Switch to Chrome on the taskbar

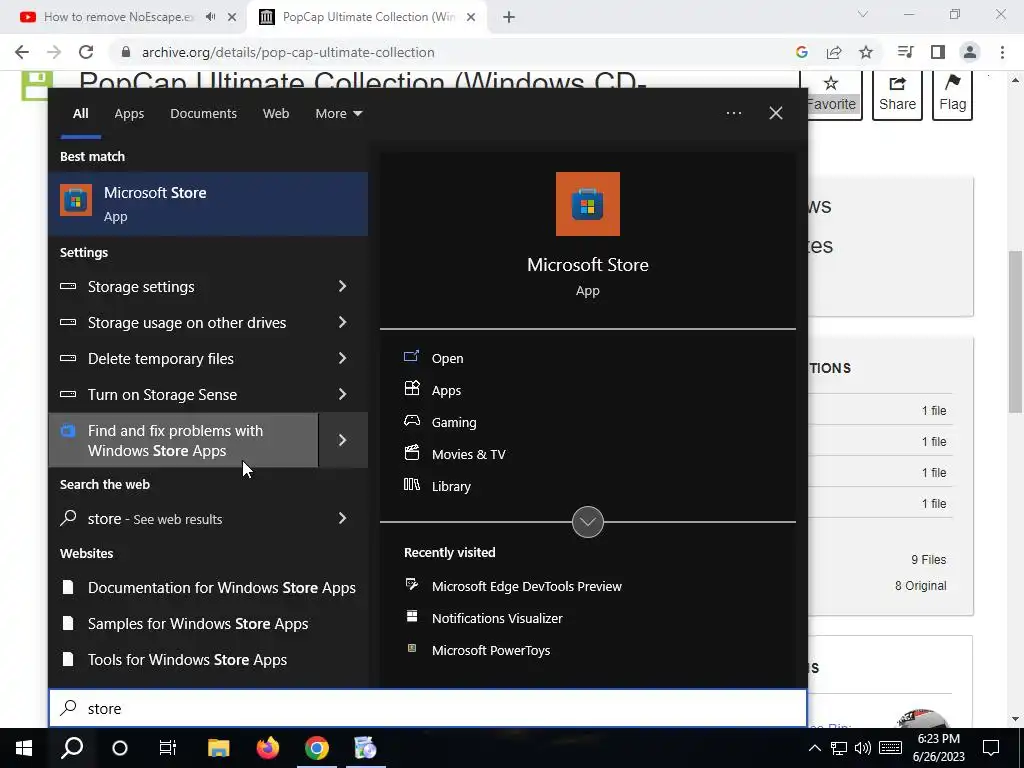tap(317, 748)
